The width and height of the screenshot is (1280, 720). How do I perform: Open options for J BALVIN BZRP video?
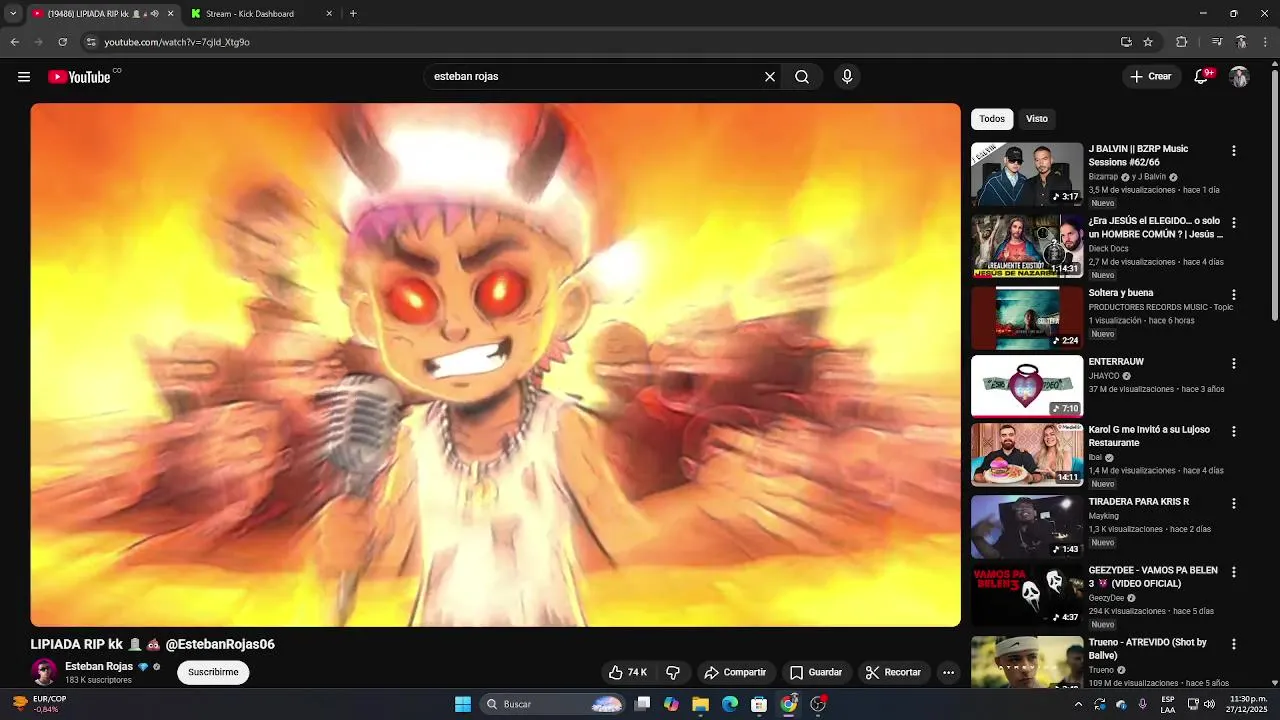[1233, 151]
